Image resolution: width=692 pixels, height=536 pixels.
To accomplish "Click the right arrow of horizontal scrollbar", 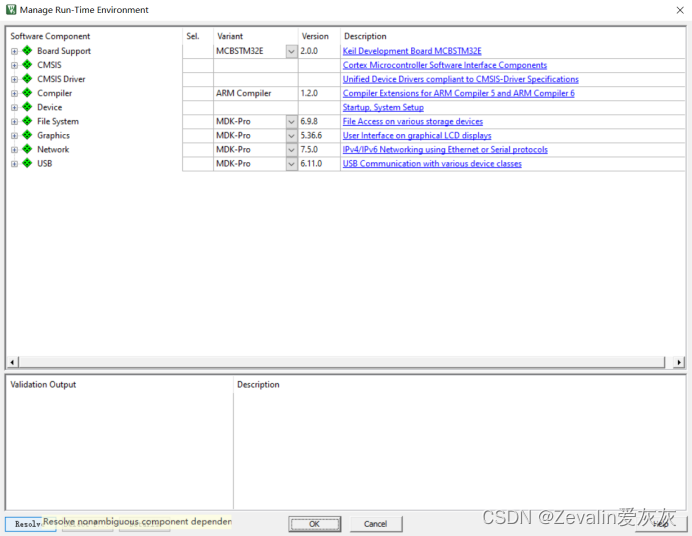I will coord(679,362).
